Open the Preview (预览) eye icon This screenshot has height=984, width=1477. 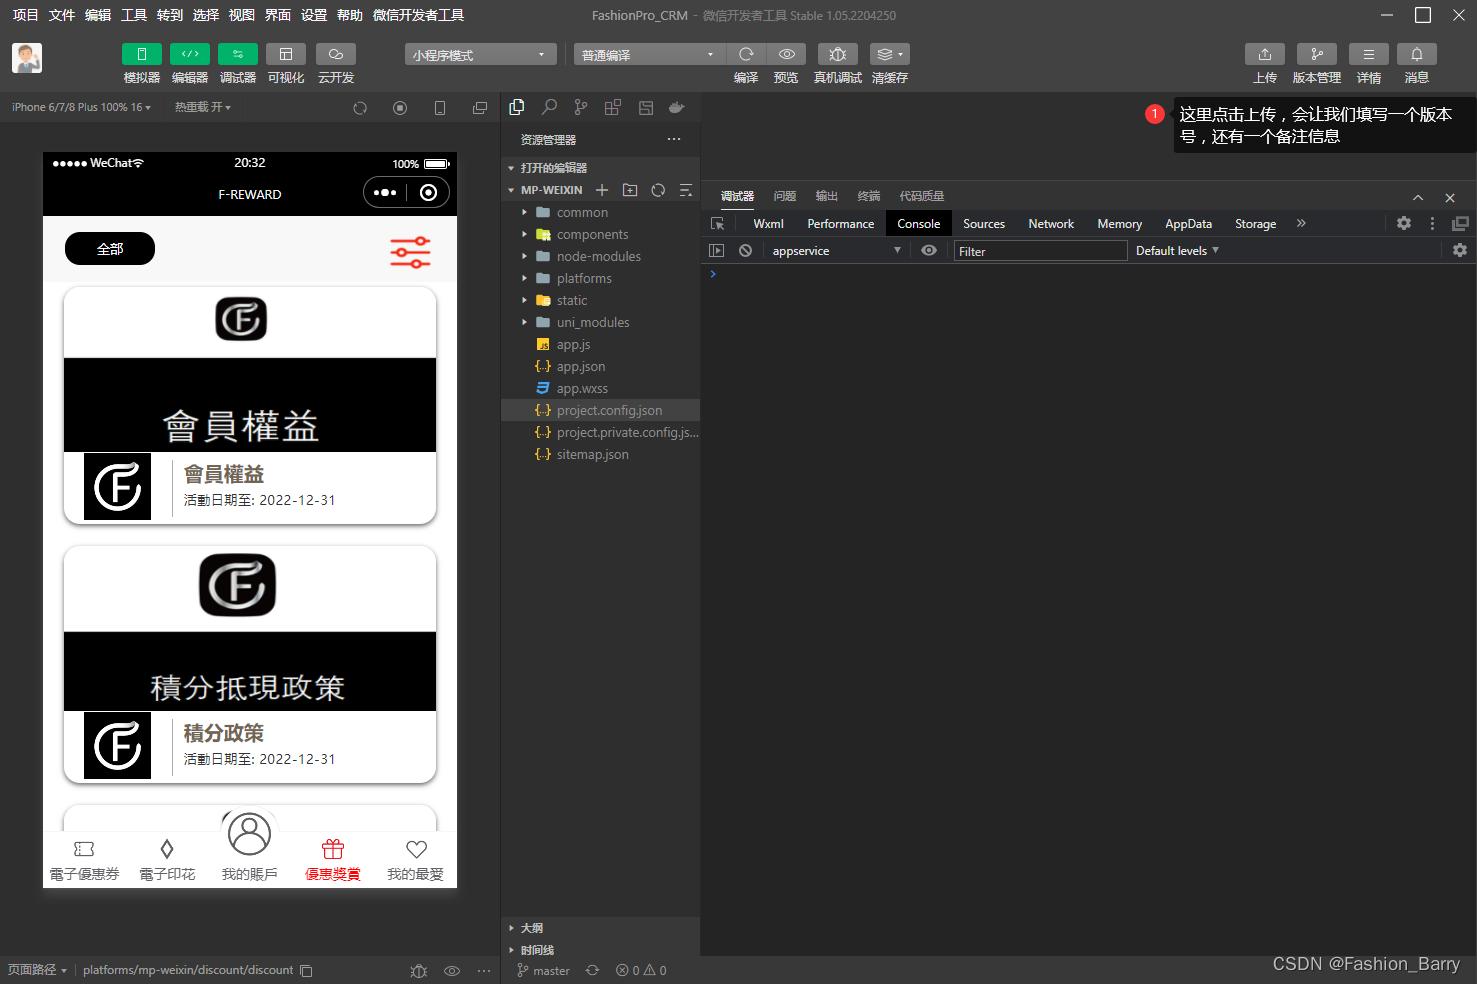click(787, 54)
